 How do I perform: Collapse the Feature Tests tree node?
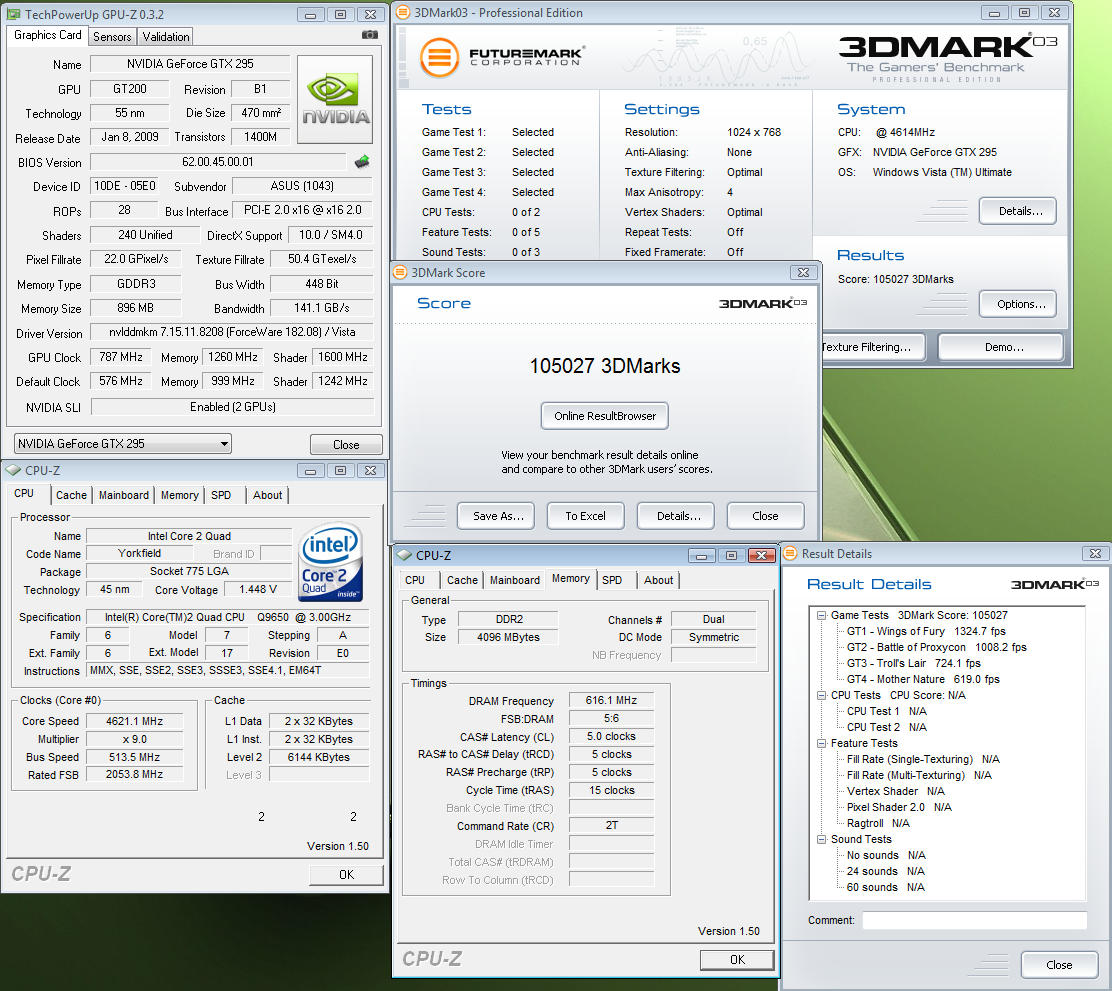click(x=821, y=743)
